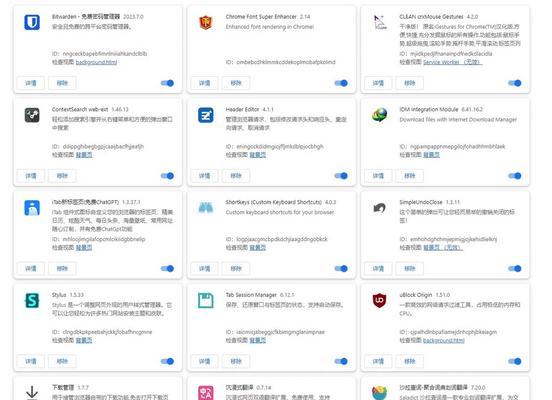Turn off the uBlock Origin switch

[x=515, y=361]
